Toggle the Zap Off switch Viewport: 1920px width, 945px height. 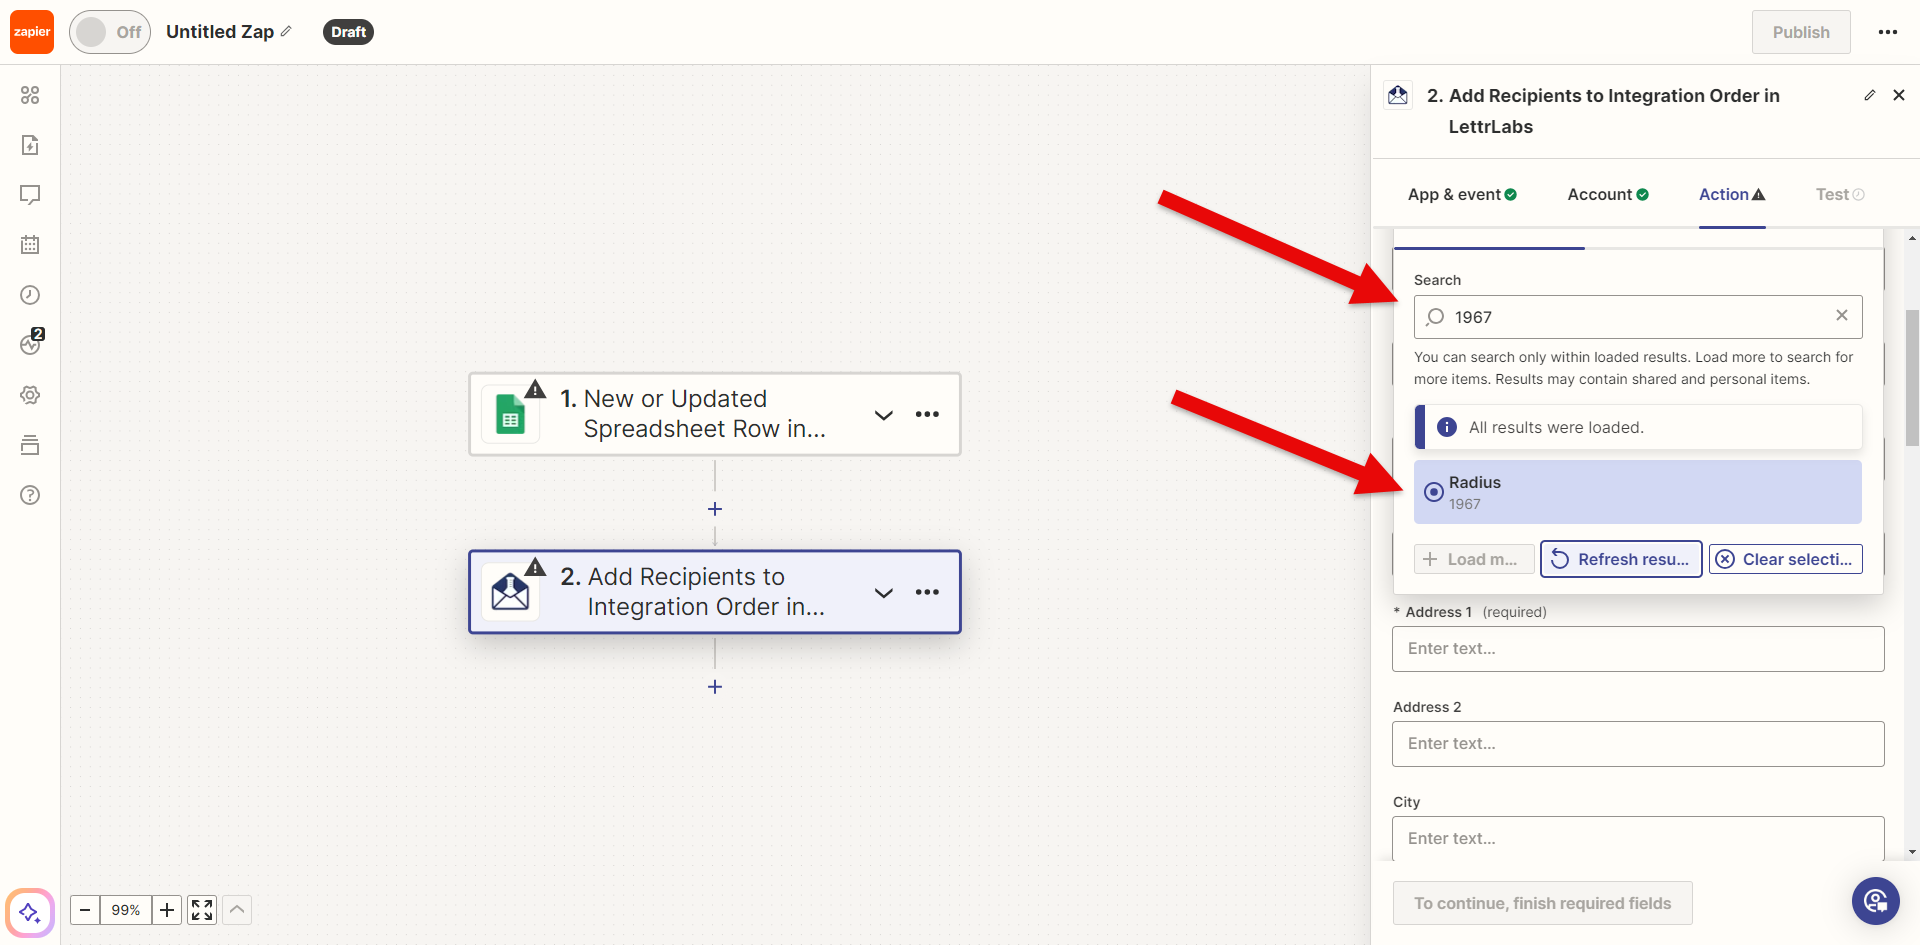coord(110,32)
